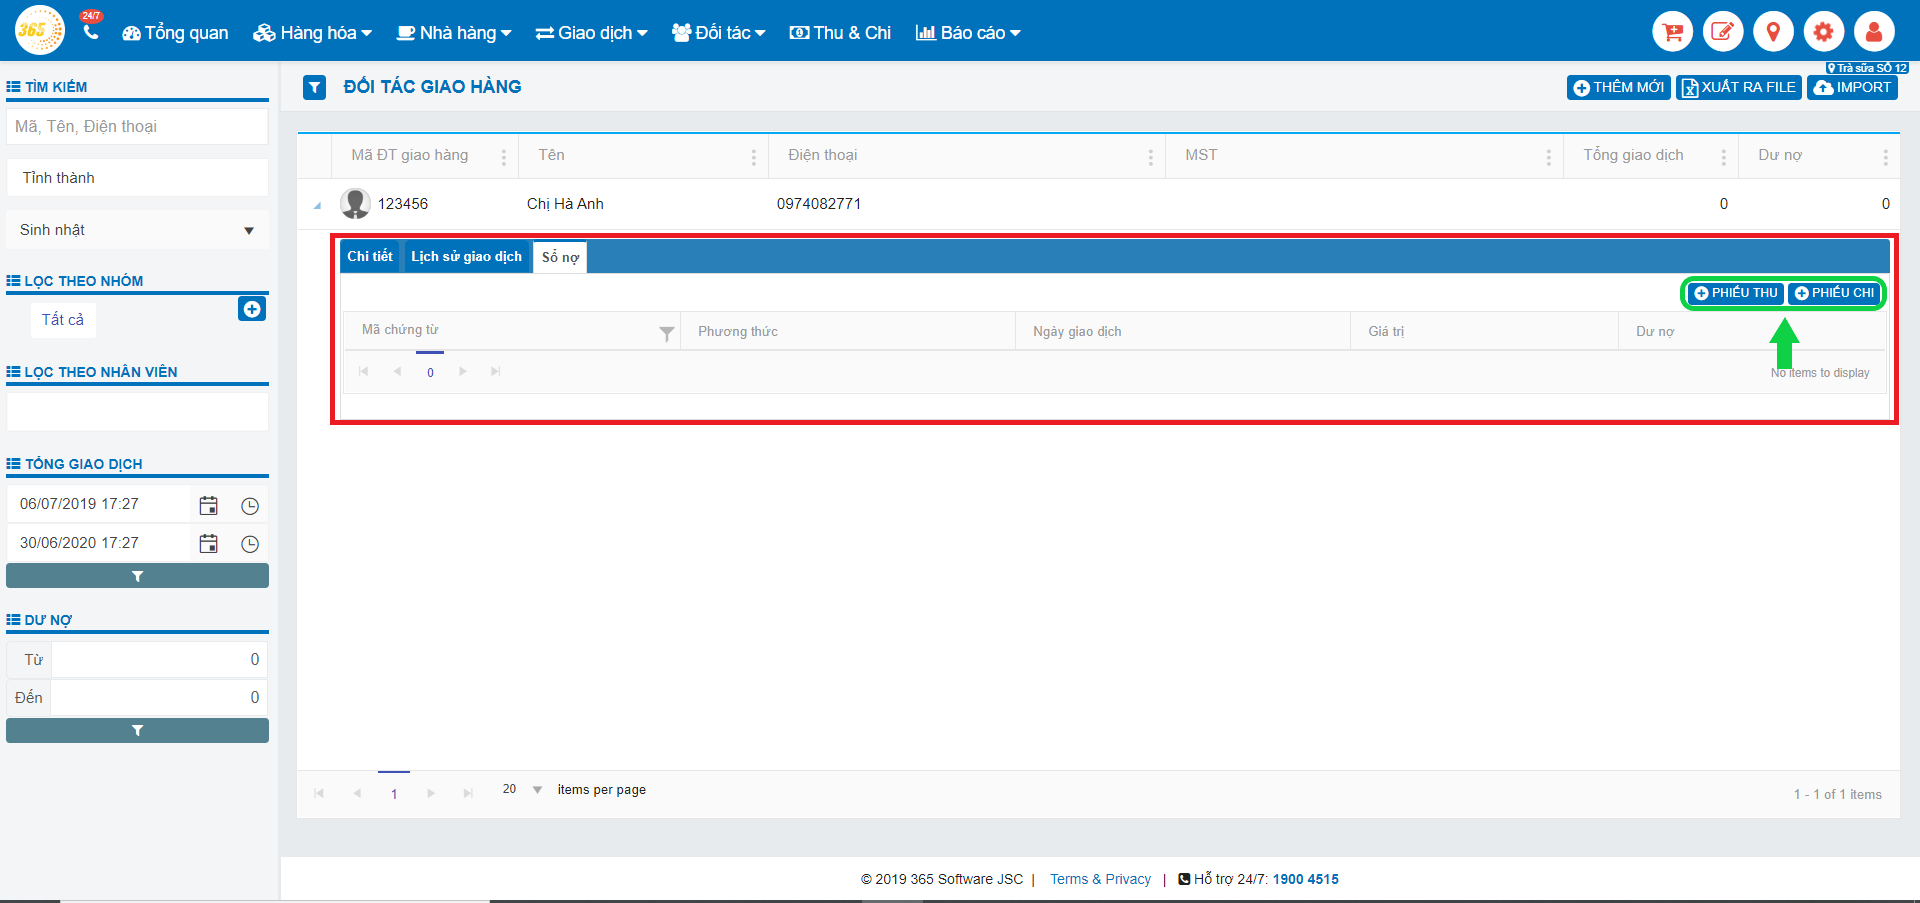The height and width of the screenshot is (903, 1920).
Task: Open the edit note icon in header
Action: coord(1723,32)
